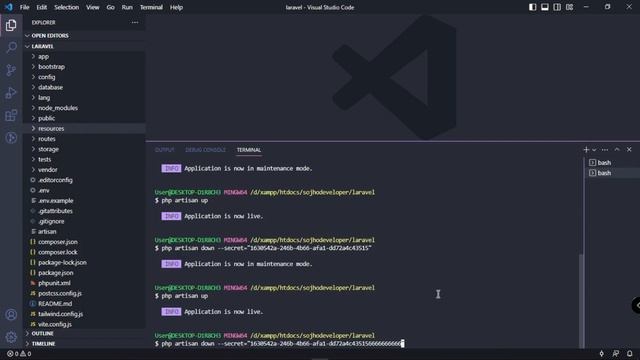Screen dimensions: 640x360
Task: Open composer.json file
Action: click(x=84, y=242)
